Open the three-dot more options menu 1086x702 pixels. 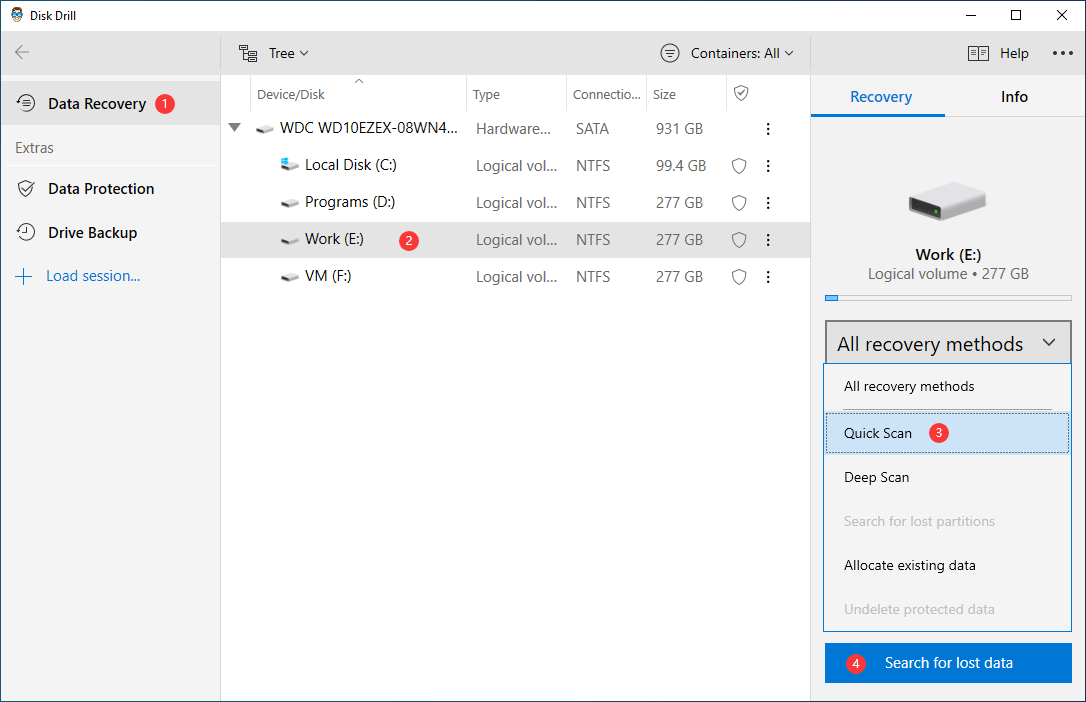[1062, 53]
